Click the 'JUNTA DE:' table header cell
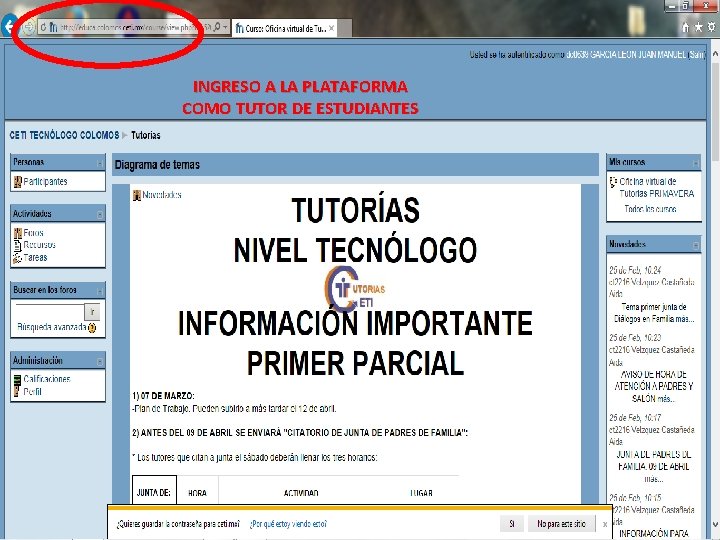Screen dimensions: 720x540 point(154,492)
